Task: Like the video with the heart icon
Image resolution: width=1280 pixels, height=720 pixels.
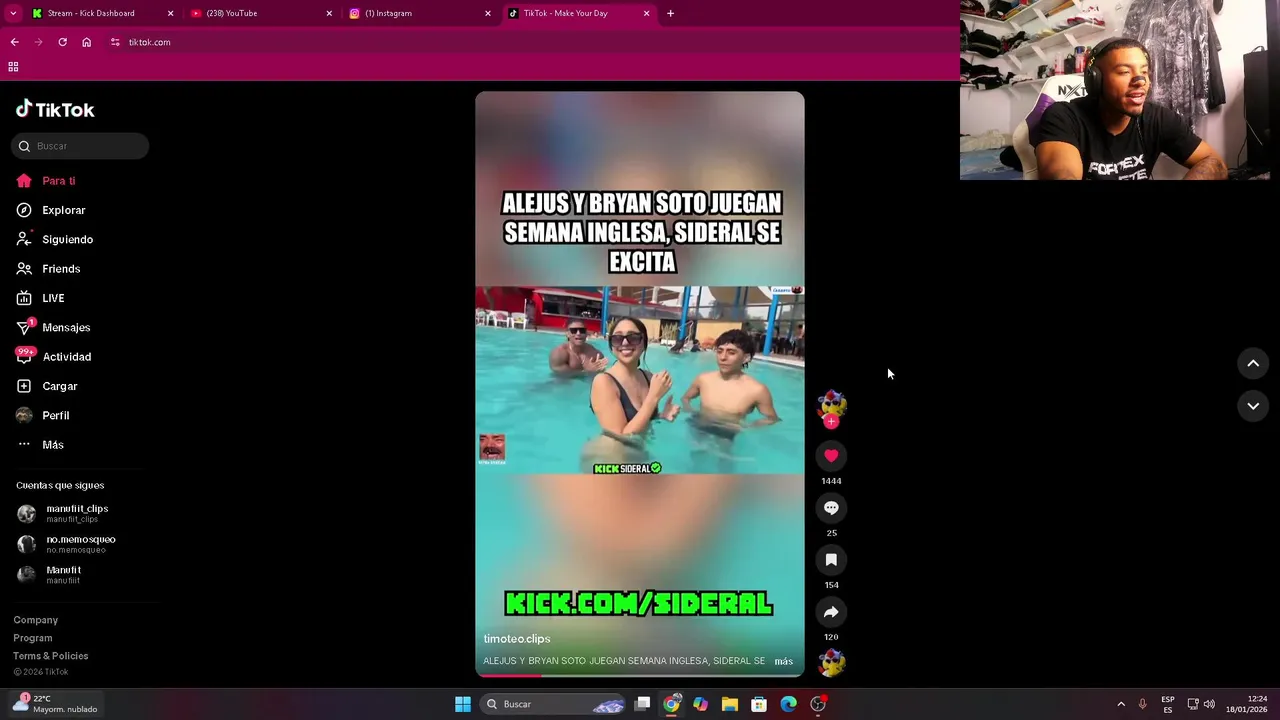Action: click(x=831, y=456)
